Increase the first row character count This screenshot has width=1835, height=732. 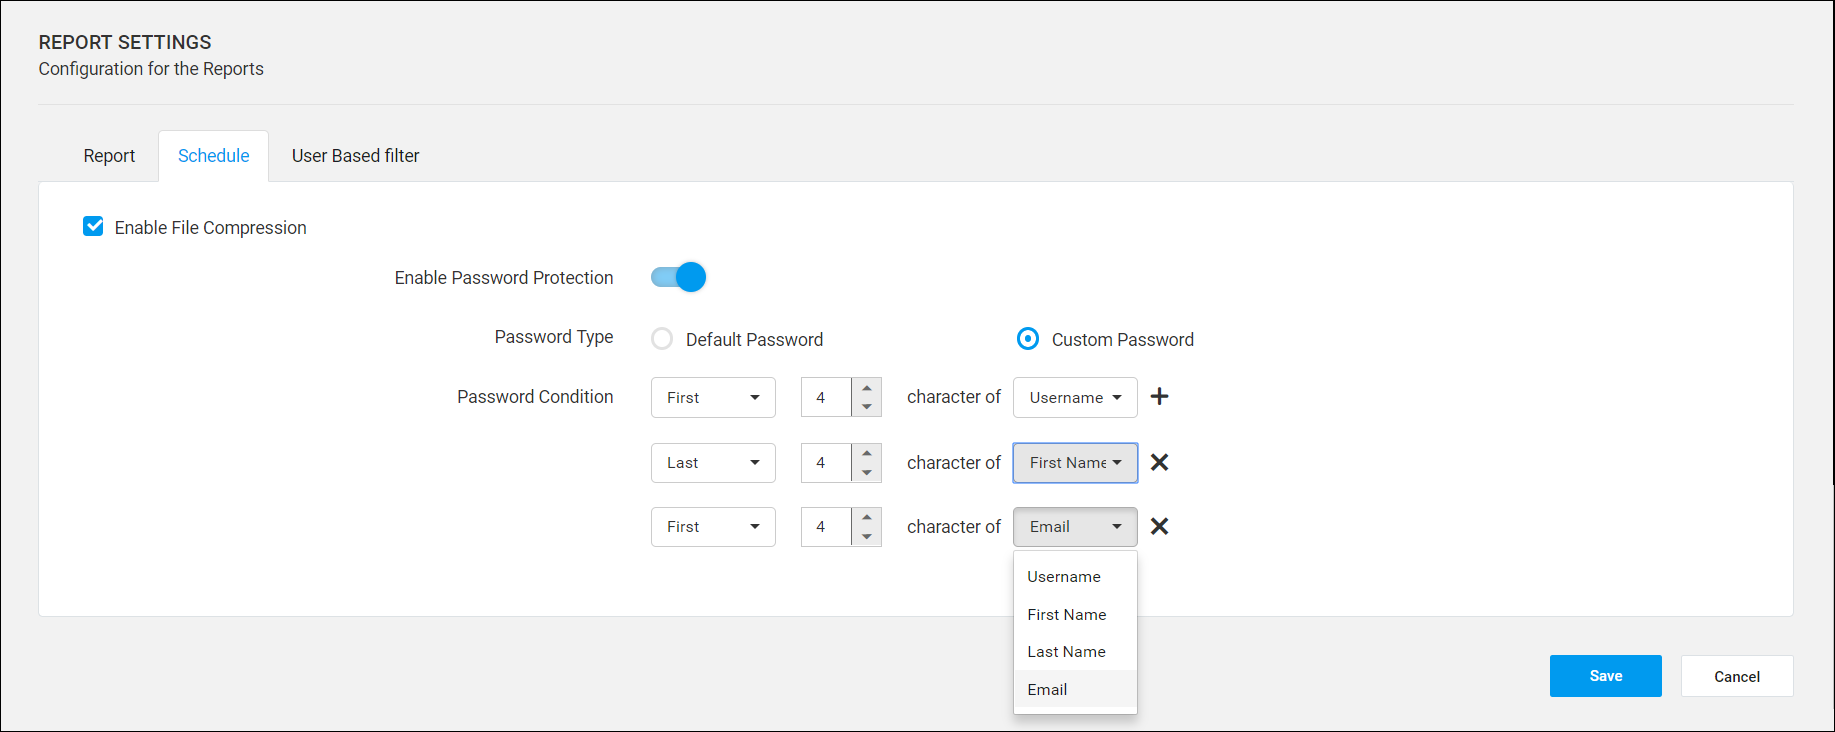coord(867,388)
